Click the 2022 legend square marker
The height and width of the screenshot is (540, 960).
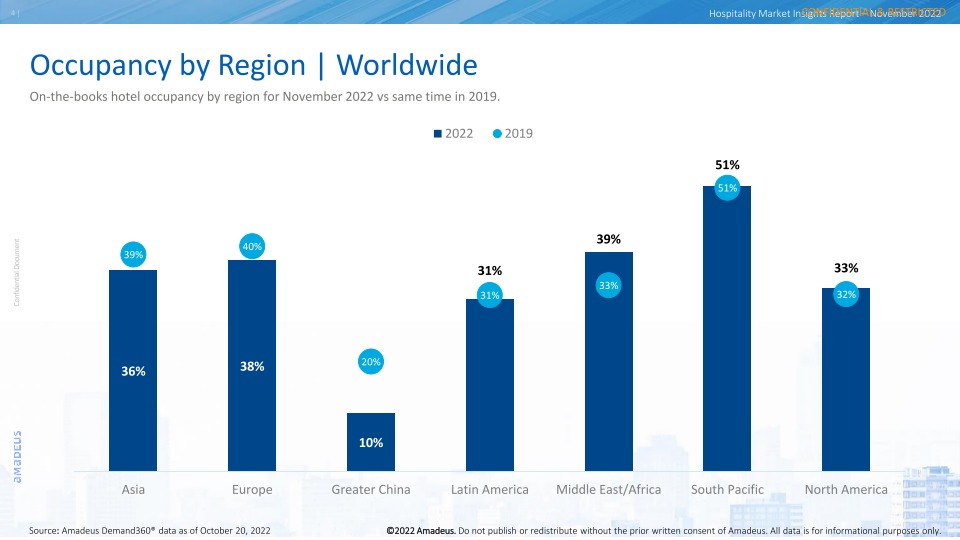[x=438, y=134]
